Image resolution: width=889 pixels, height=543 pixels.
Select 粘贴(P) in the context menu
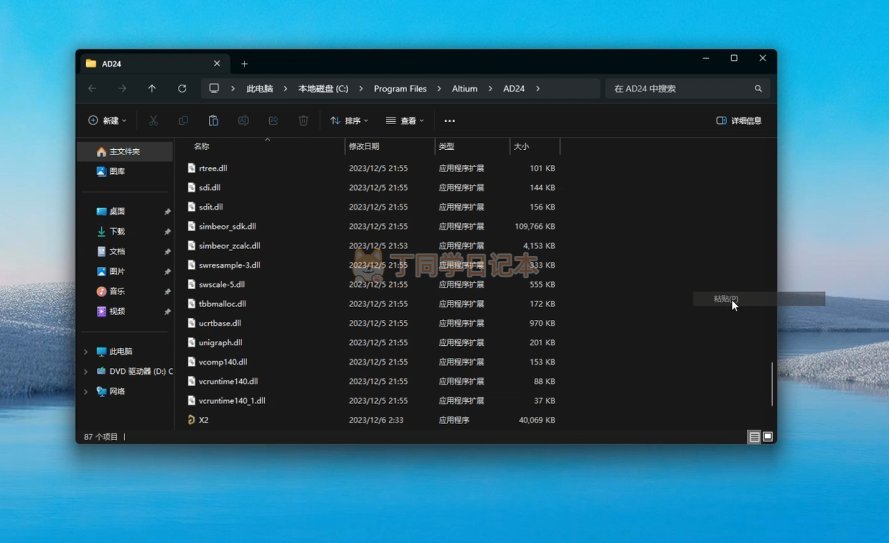(x=726, y=299)
